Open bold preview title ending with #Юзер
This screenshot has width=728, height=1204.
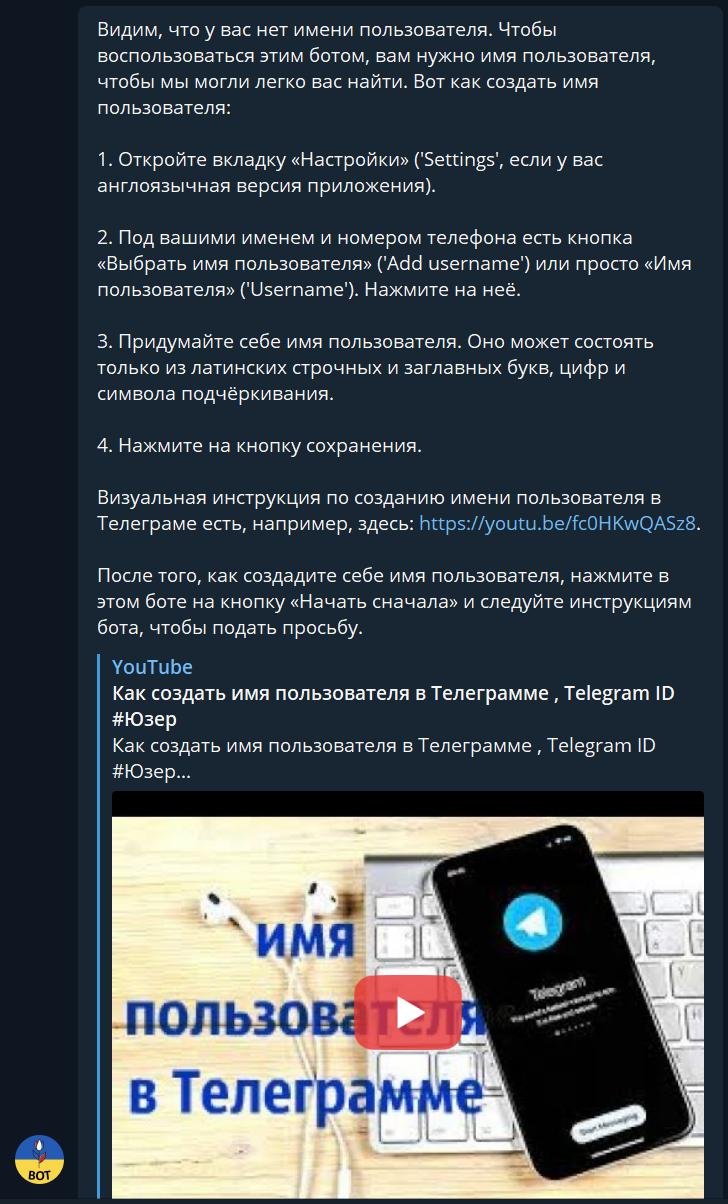[x=393, y=706]
